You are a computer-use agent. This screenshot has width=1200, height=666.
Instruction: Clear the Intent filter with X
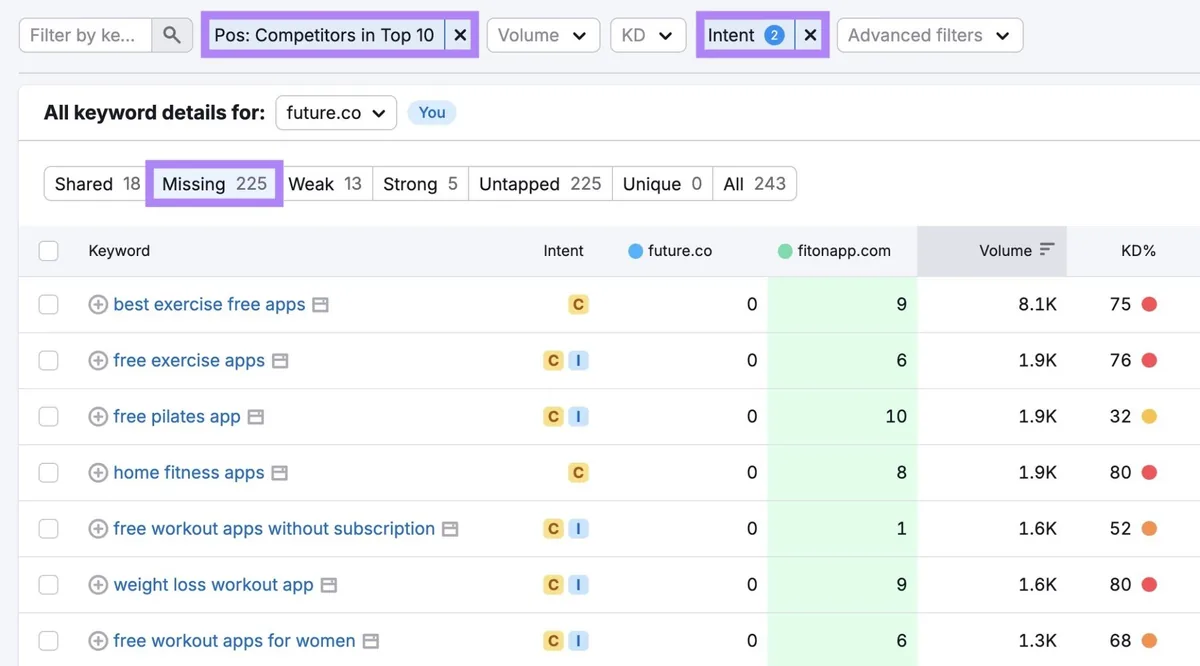(810, 35)
